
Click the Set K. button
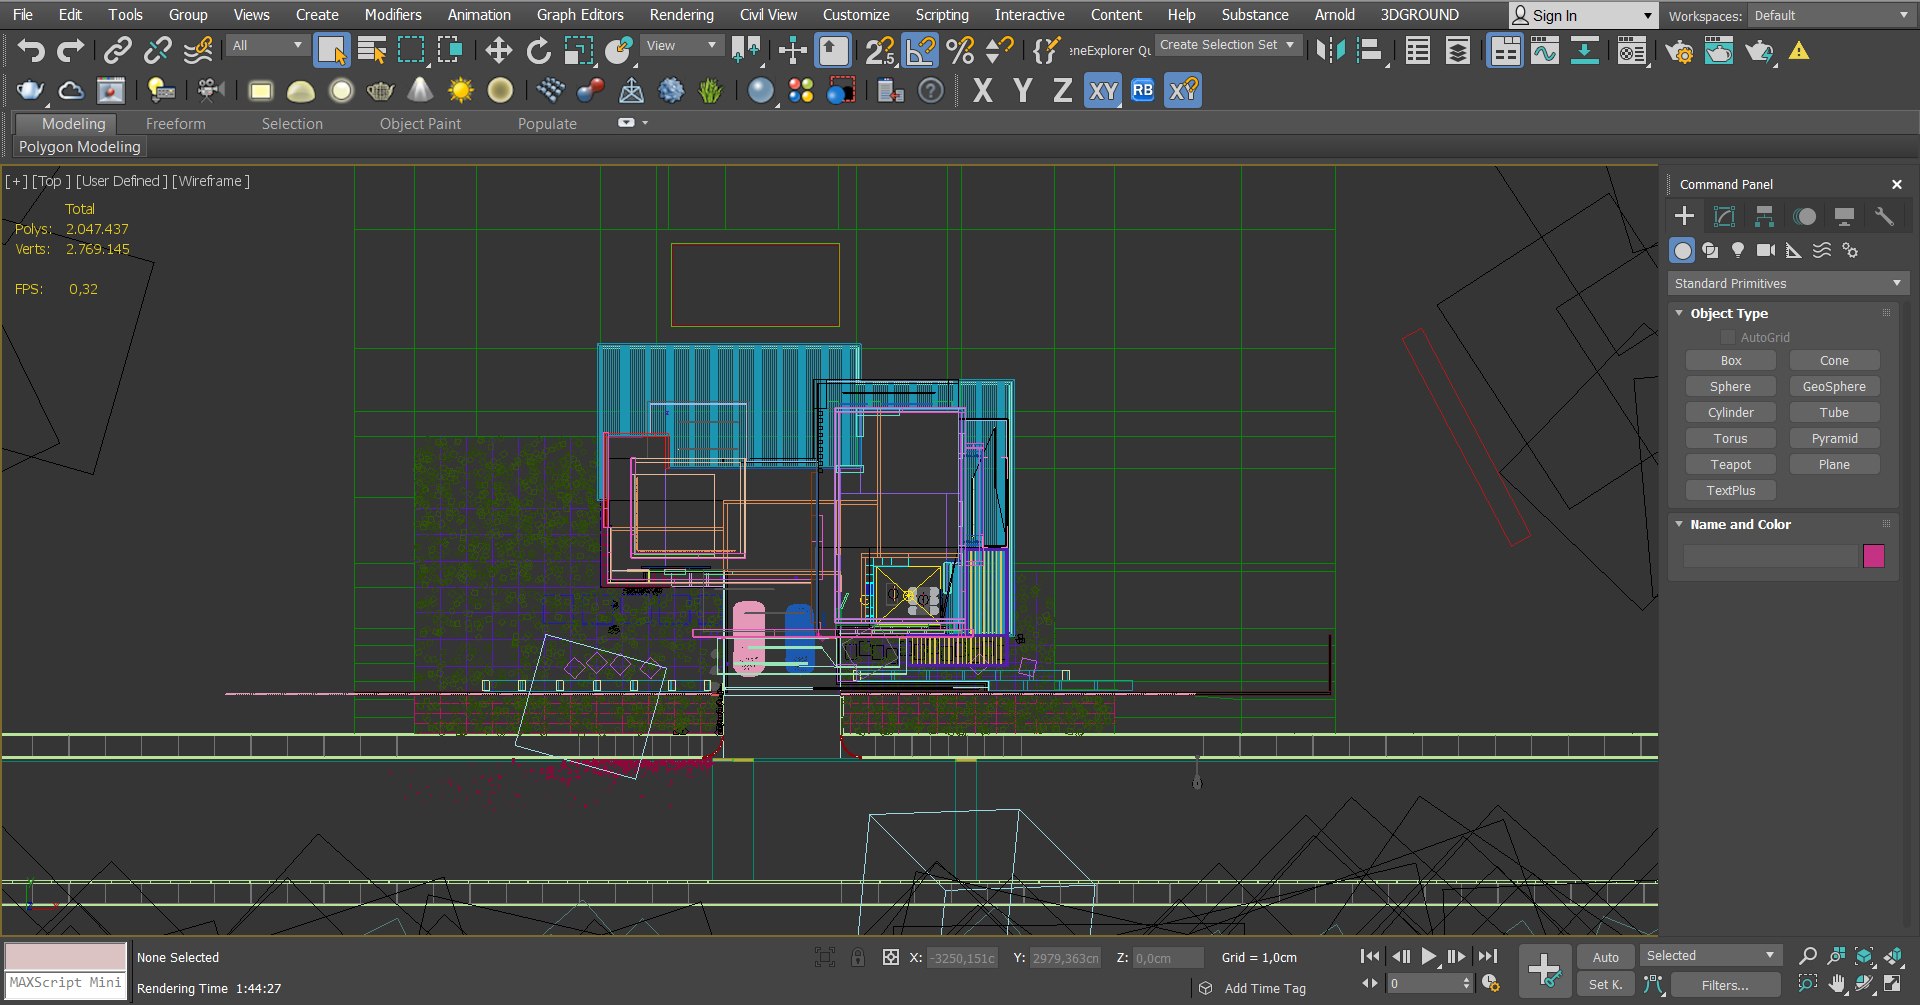point(1605,985)
